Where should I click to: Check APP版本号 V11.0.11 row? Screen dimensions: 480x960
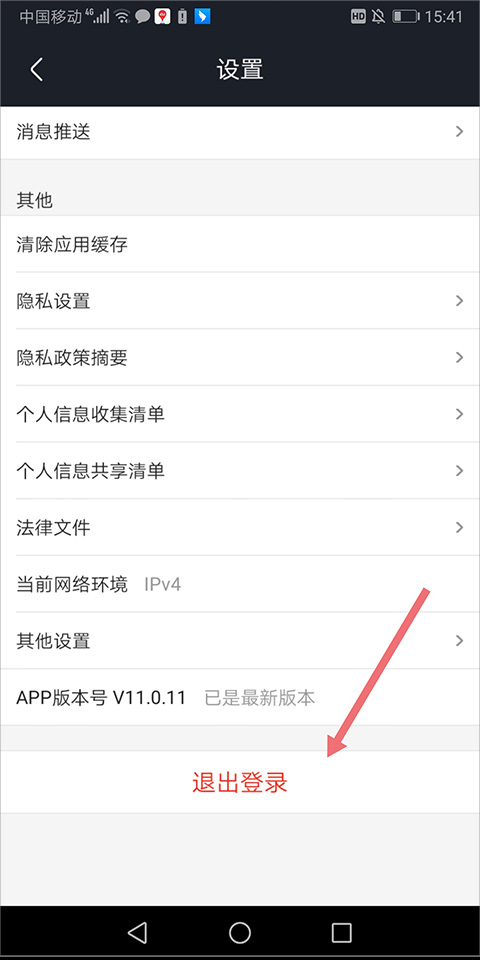pos(240,698)
